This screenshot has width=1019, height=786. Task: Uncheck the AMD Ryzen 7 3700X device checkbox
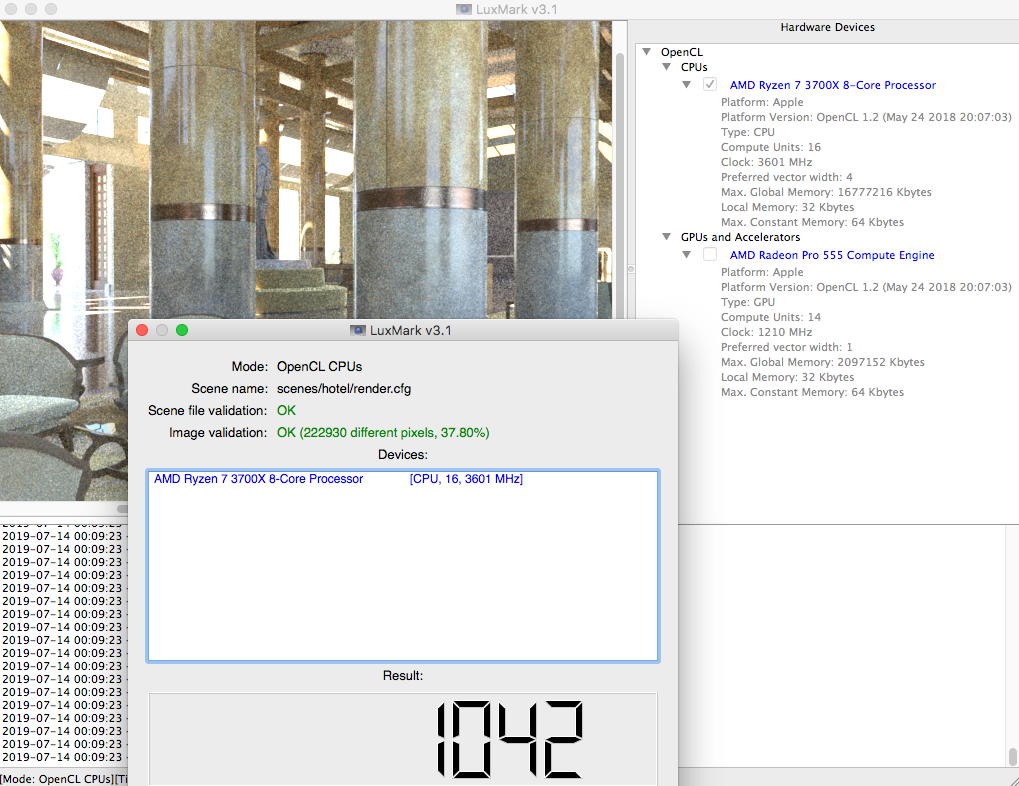coord(710,85)
